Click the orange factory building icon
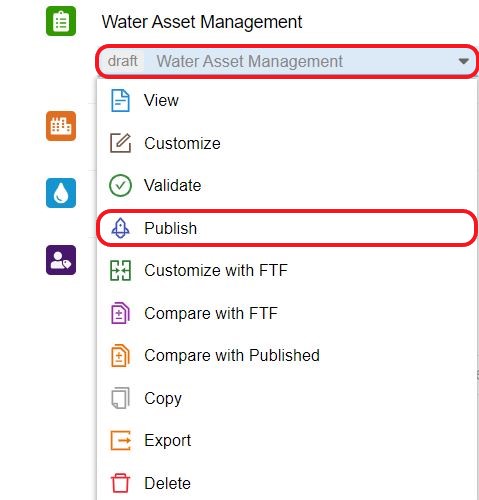479x500 pixels. 61,126
